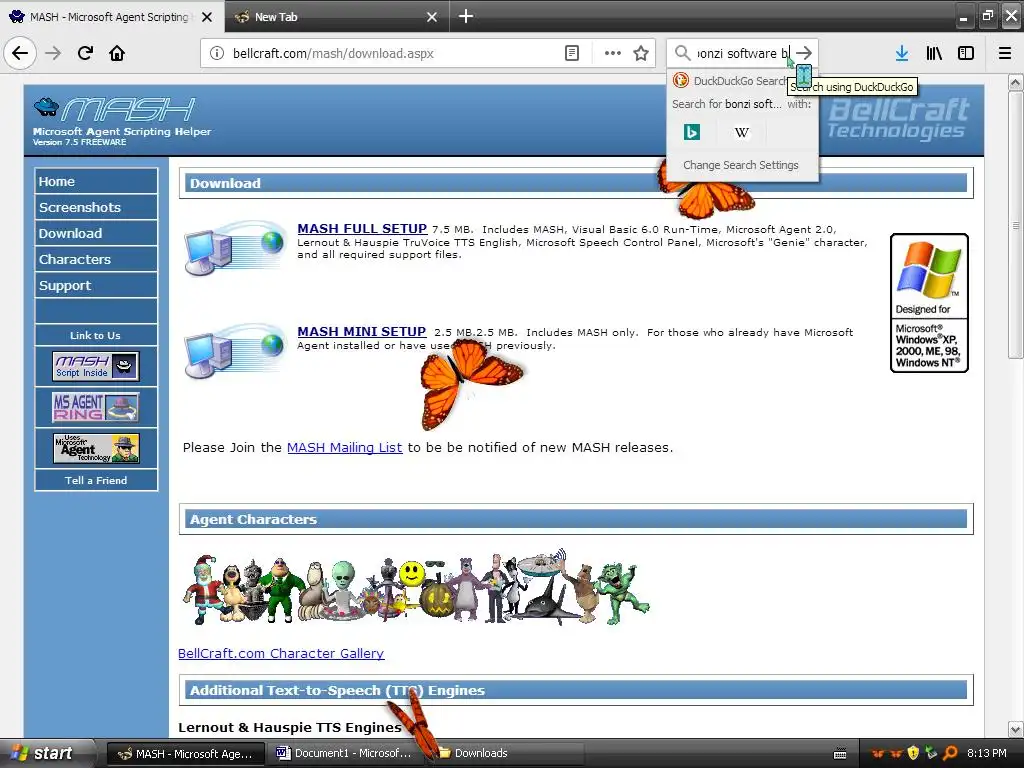The width and height of the screenshot is (1024, 768).
Task: Click the mini setup download computer icon
Action: point(234,351)
